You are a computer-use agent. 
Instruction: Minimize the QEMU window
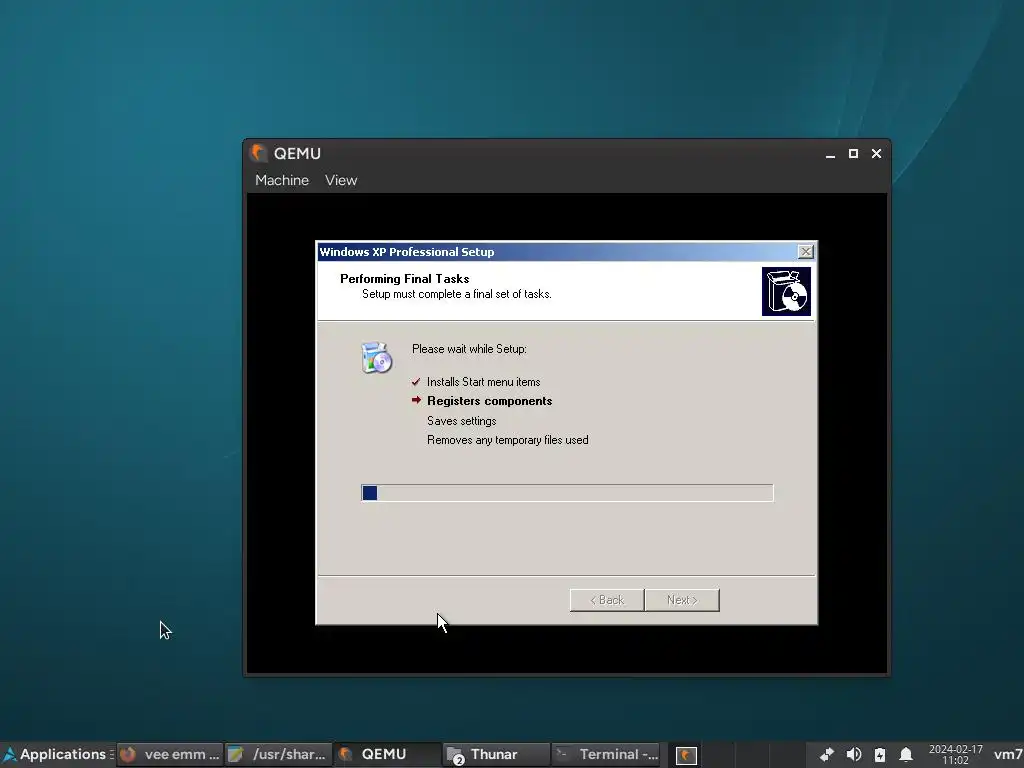pyautogui.click(x=830, y=153)
